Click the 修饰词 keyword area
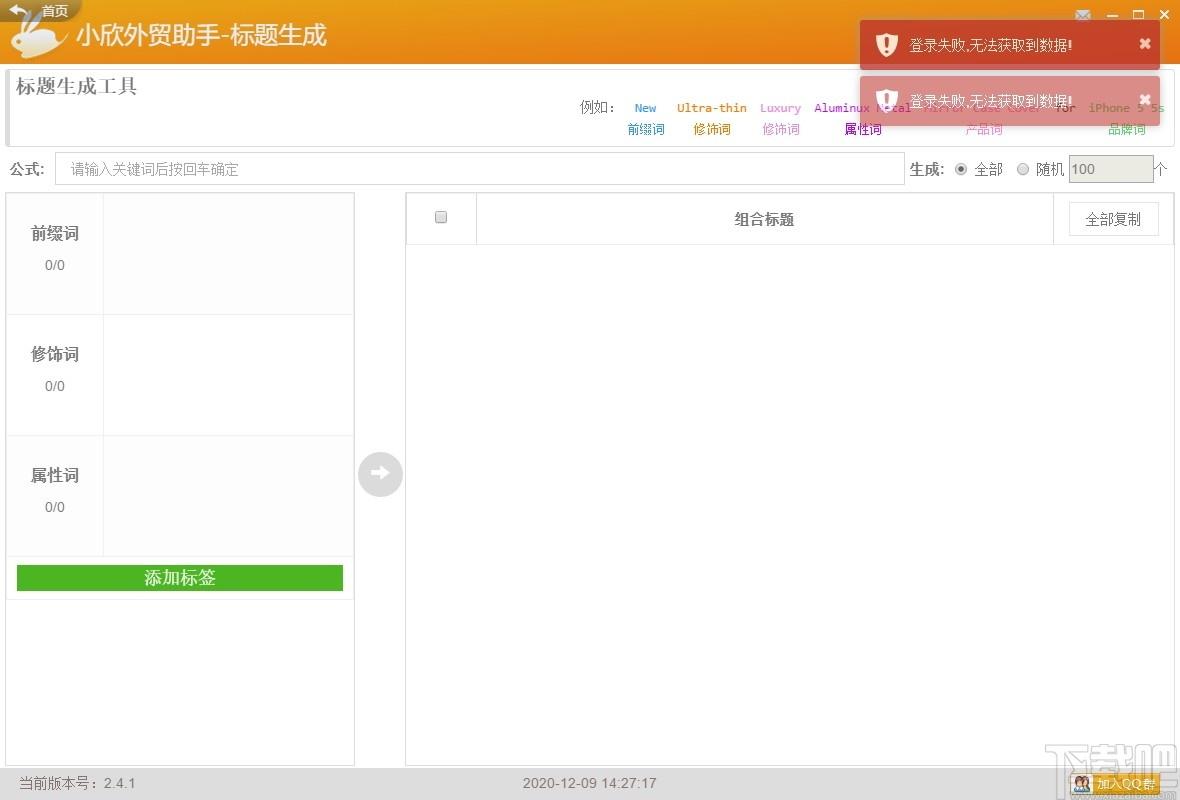 [x=228, y=375]
